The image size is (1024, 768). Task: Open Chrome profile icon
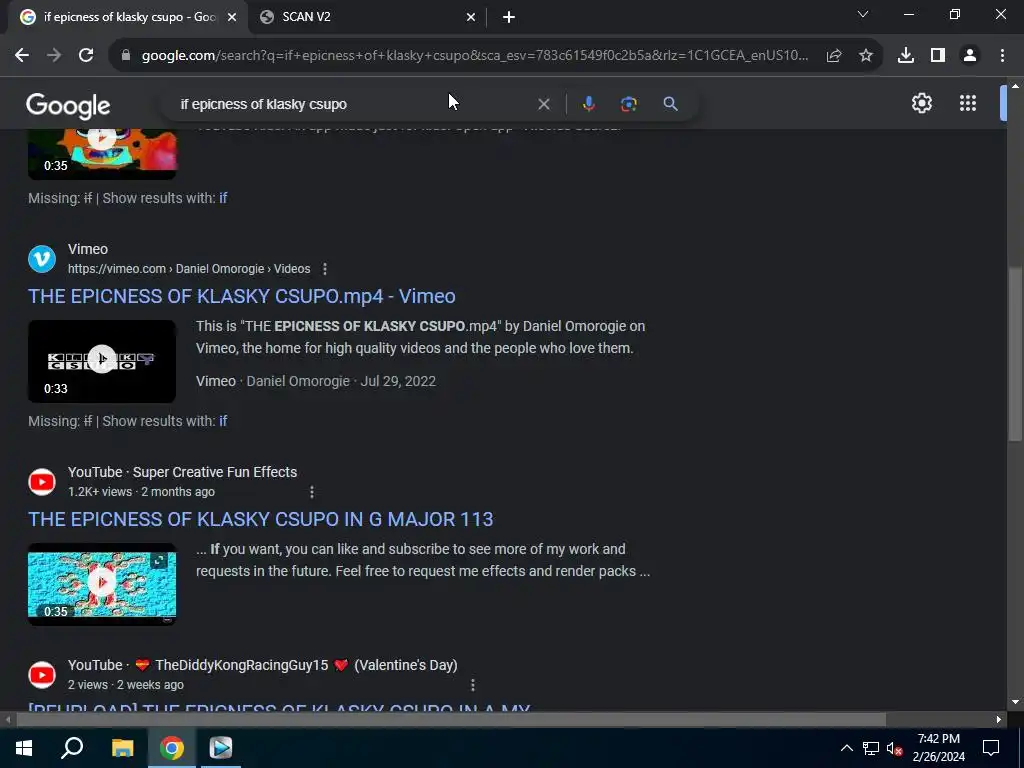point(970,56)
